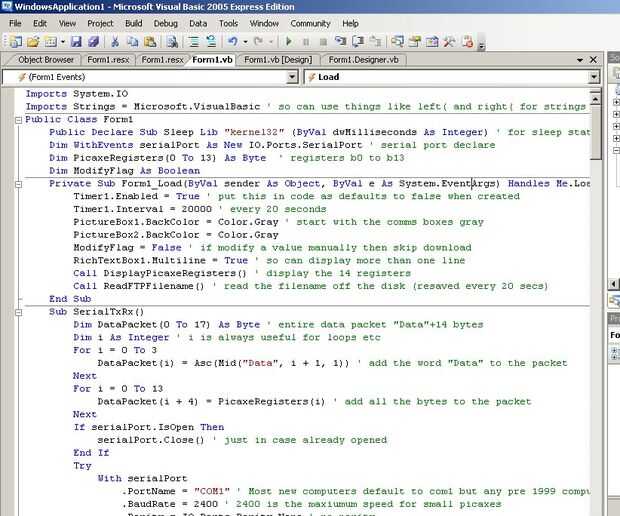Click the Comment out selected lines icon
The image size is (620, 516).
[194, 41]
